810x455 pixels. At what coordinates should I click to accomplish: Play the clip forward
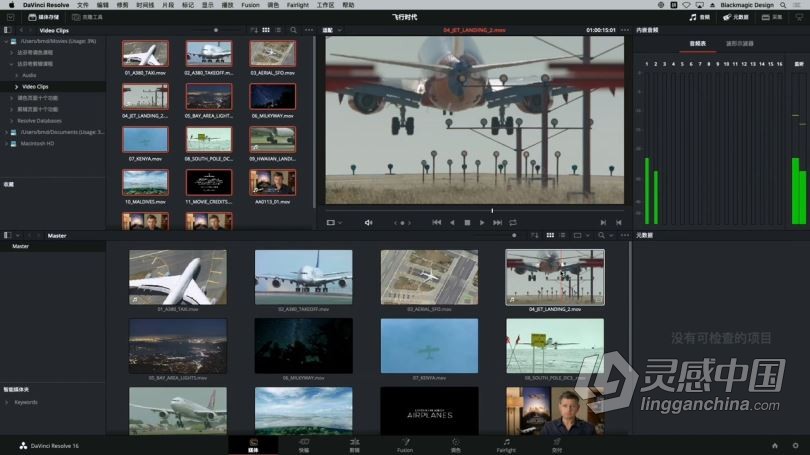pyautogui.click(x=482, y=223)
